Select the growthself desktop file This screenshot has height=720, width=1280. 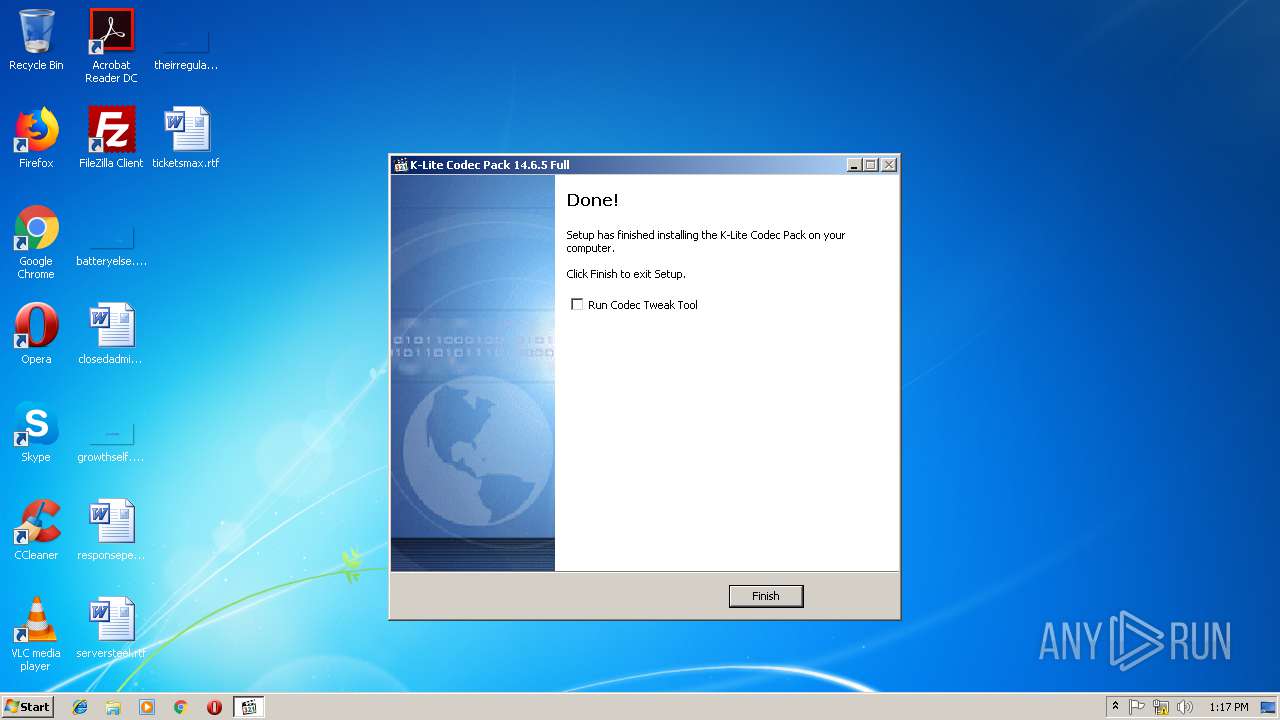111,444
